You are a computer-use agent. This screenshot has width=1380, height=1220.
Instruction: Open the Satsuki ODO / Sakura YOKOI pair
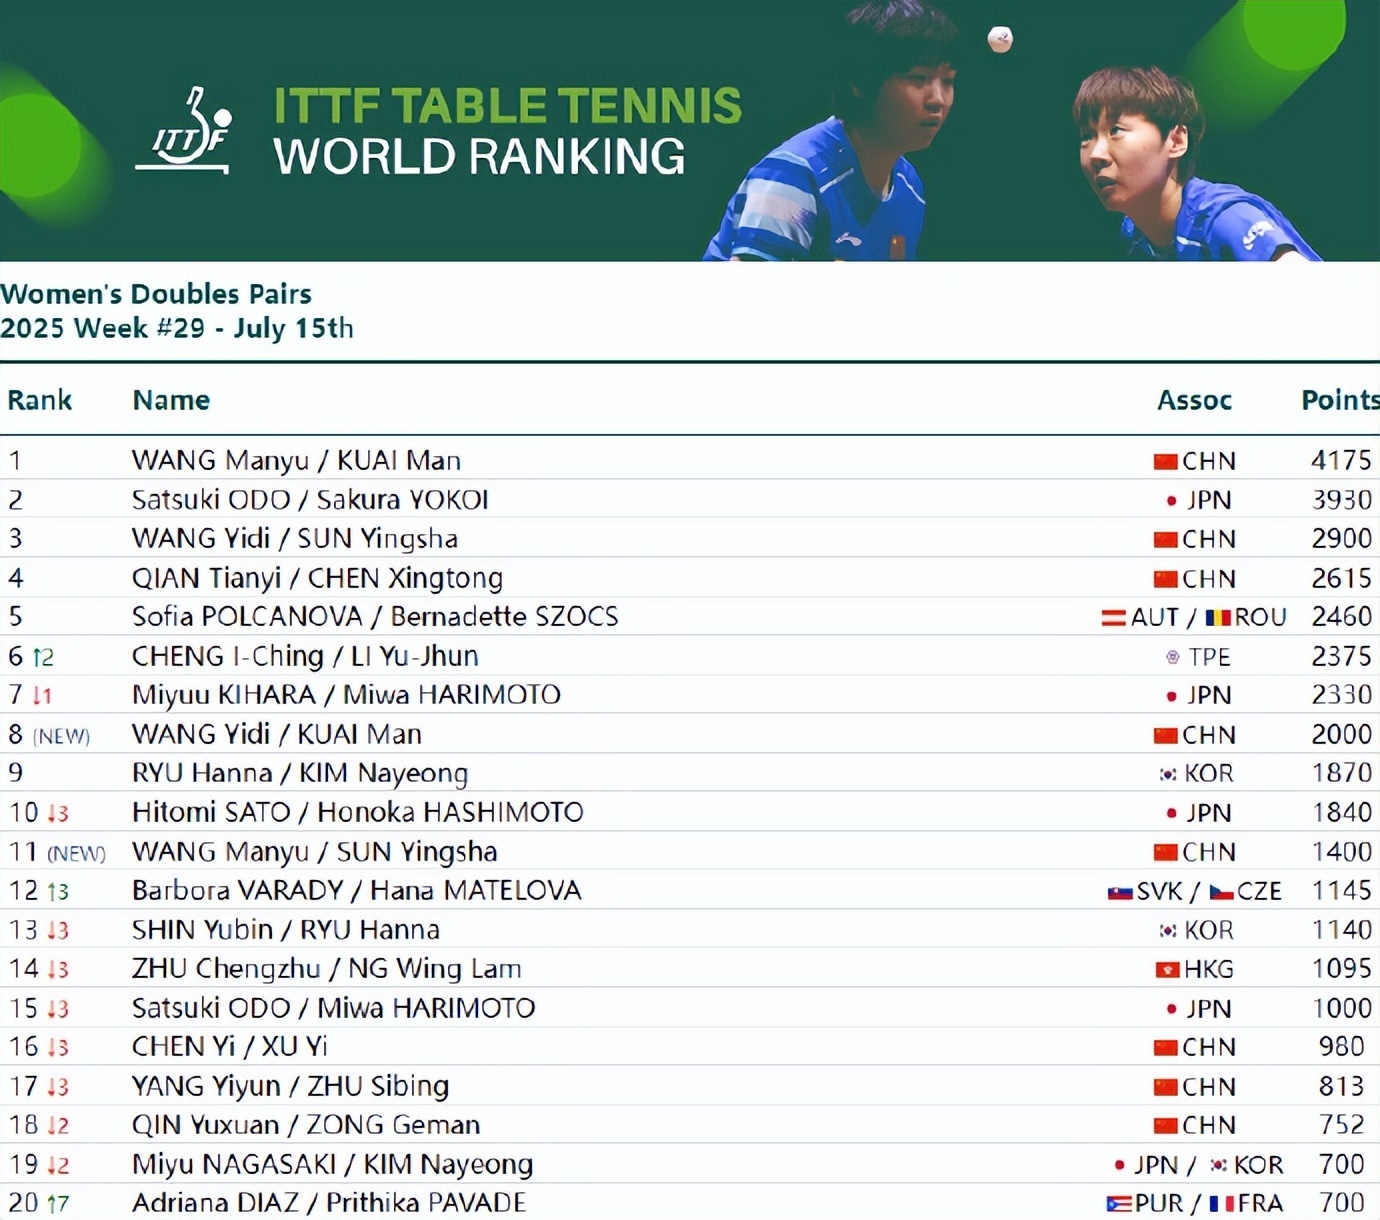click(310, 499)
